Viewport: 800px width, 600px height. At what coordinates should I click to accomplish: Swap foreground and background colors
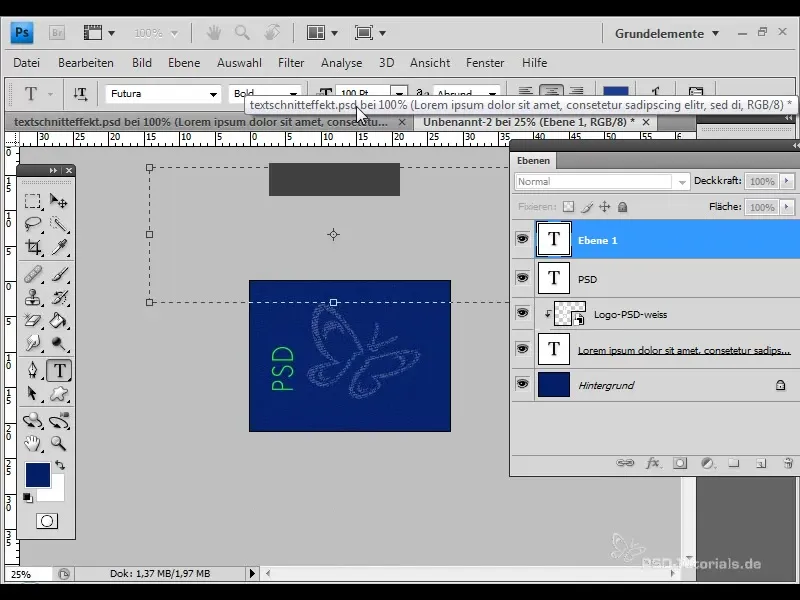tap(60, 465)
